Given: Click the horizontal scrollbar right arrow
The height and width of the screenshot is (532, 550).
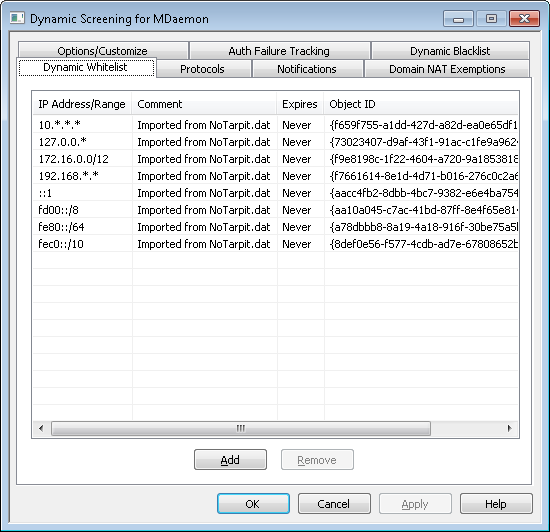Looking at the screenshot, I should coord(510,428).
